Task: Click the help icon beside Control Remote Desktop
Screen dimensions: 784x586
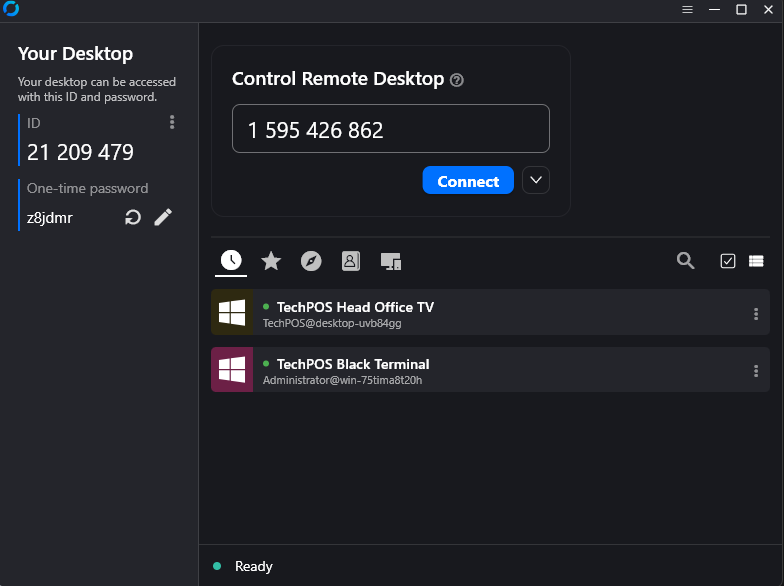Action: (x=457, y=80)
